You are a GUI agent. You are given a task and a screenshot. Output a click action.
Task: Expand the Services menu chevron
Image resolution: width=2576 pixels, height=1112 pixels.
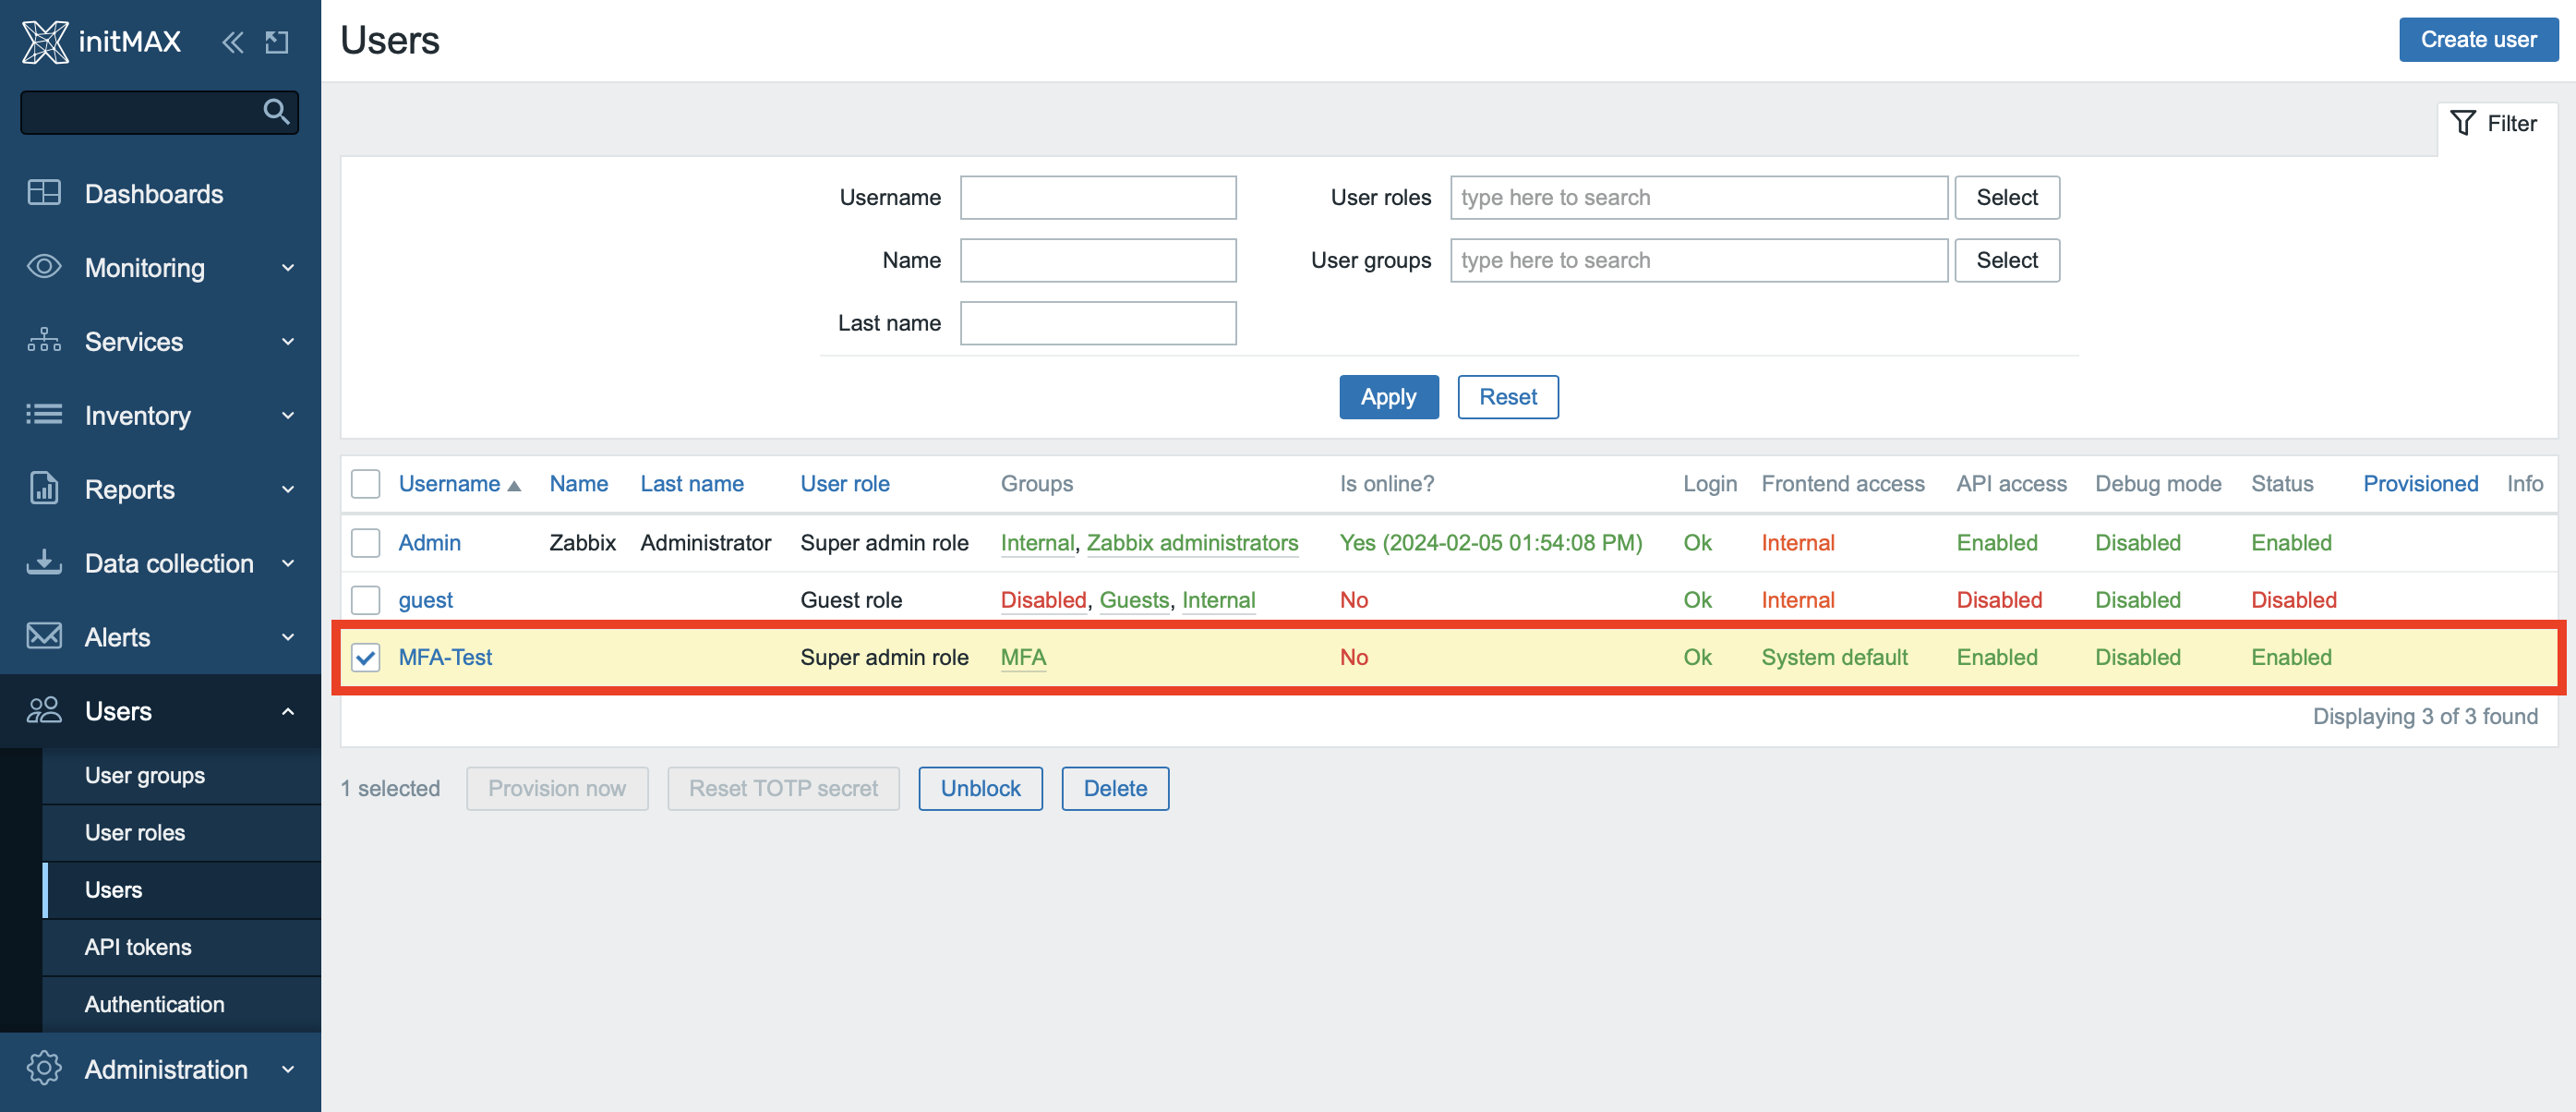[x=288, y=341]
